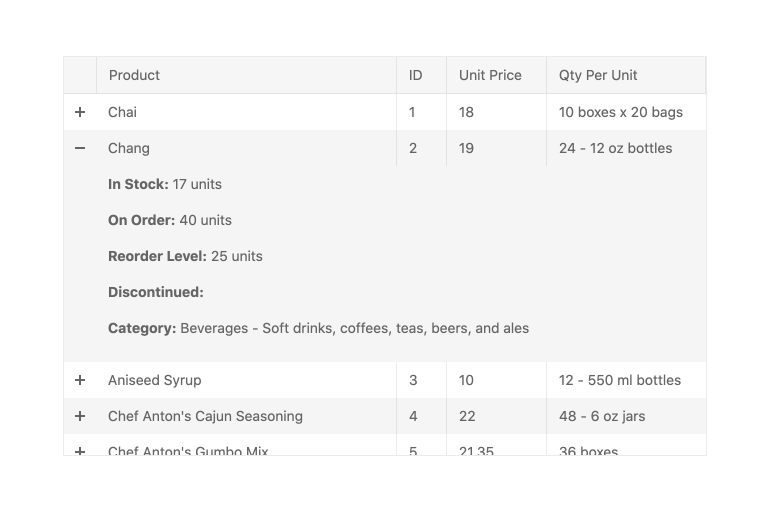This screenshot has height=510, width=770.
Task: Click the 48 - 6 oz jars cell
Action: pos(602,416)
